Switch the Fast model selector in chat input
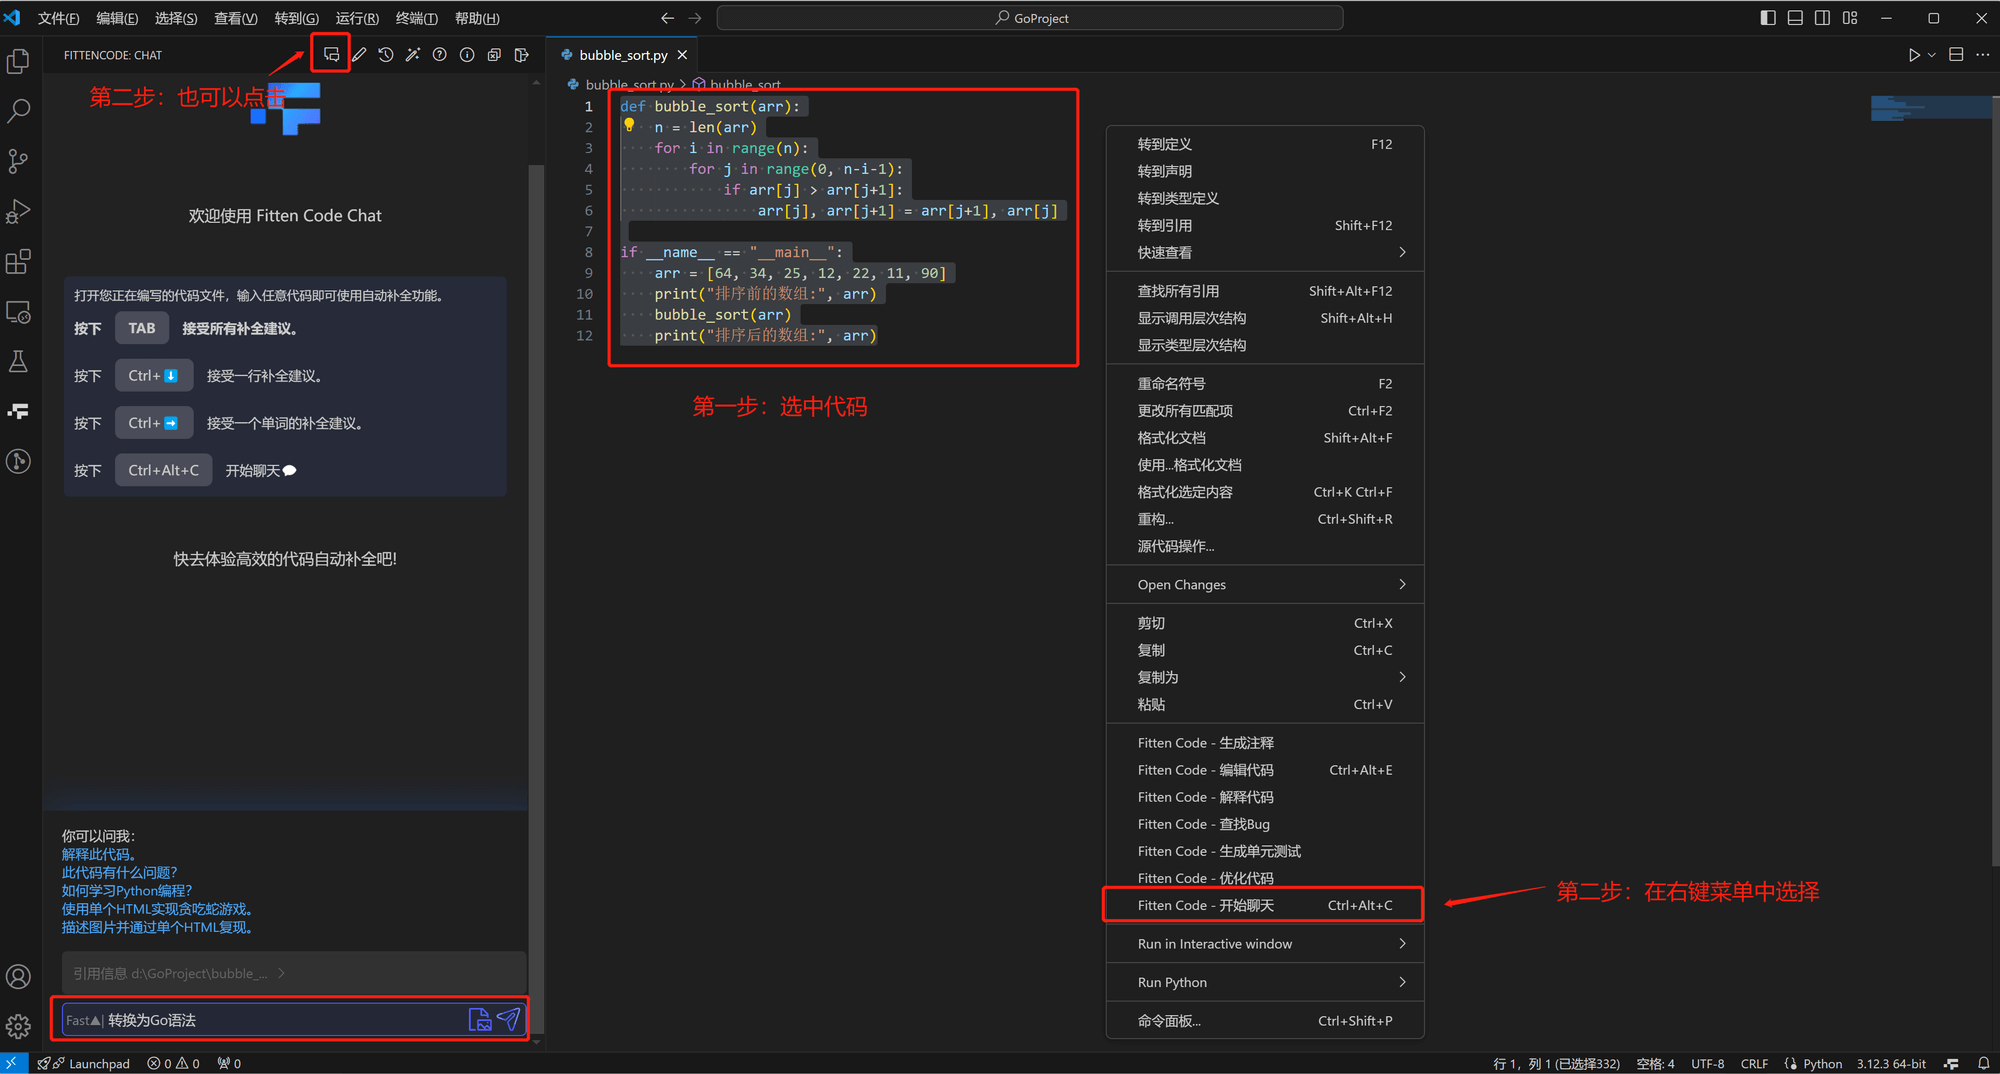Viewport: 2000px width, 1074px height. coord(84,1020)
